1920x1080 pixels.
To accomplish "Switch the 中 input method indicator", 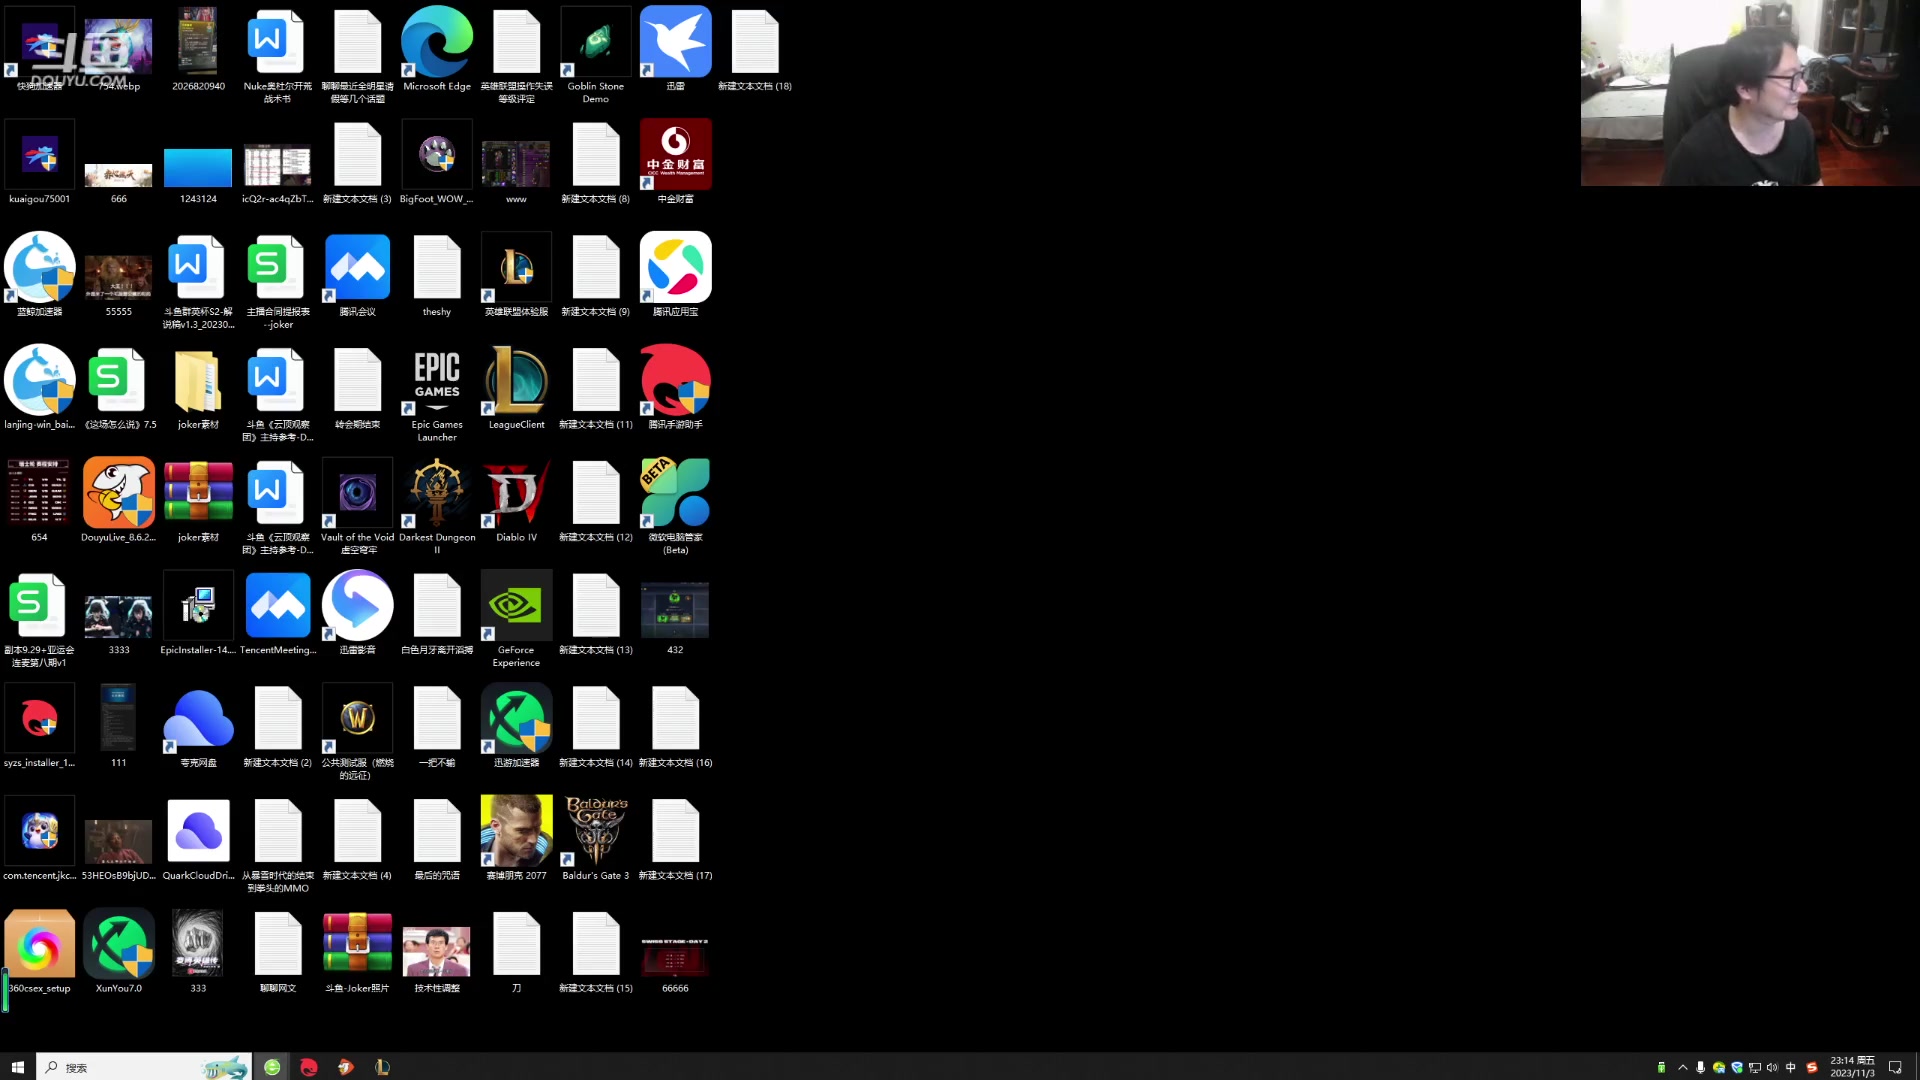I will click(x=1791, y=1067).
